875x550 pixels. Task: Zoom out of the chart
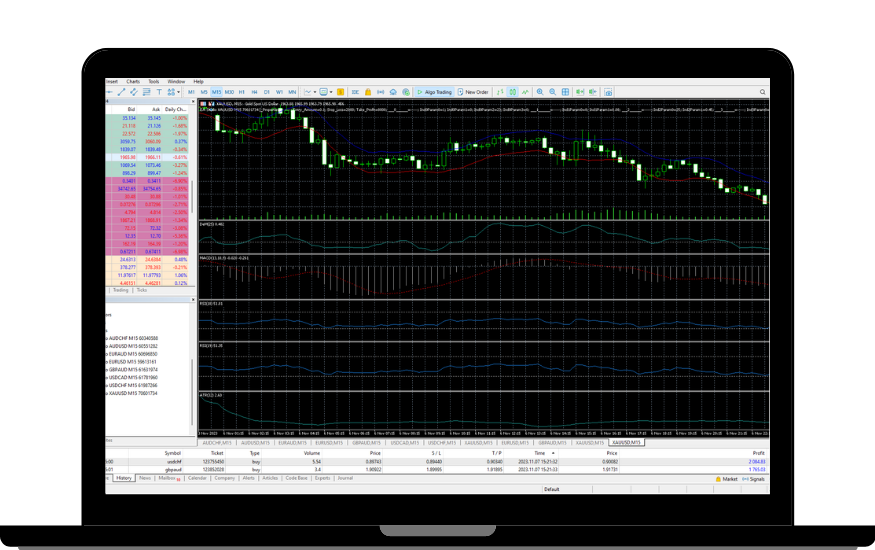(552, 92)
